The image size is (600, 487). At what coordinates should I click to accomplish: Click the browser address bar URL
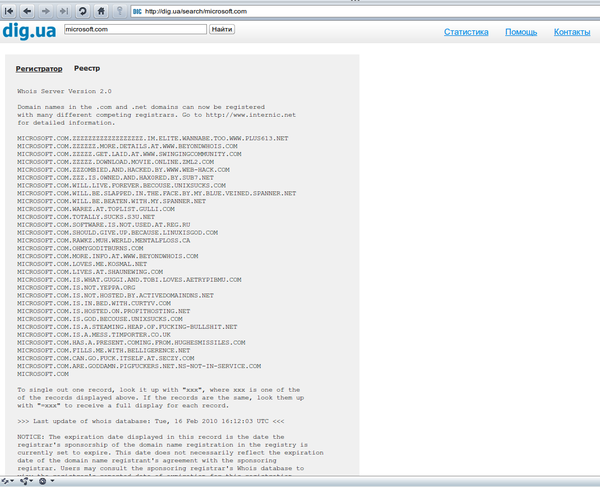(x=196, y=11)
